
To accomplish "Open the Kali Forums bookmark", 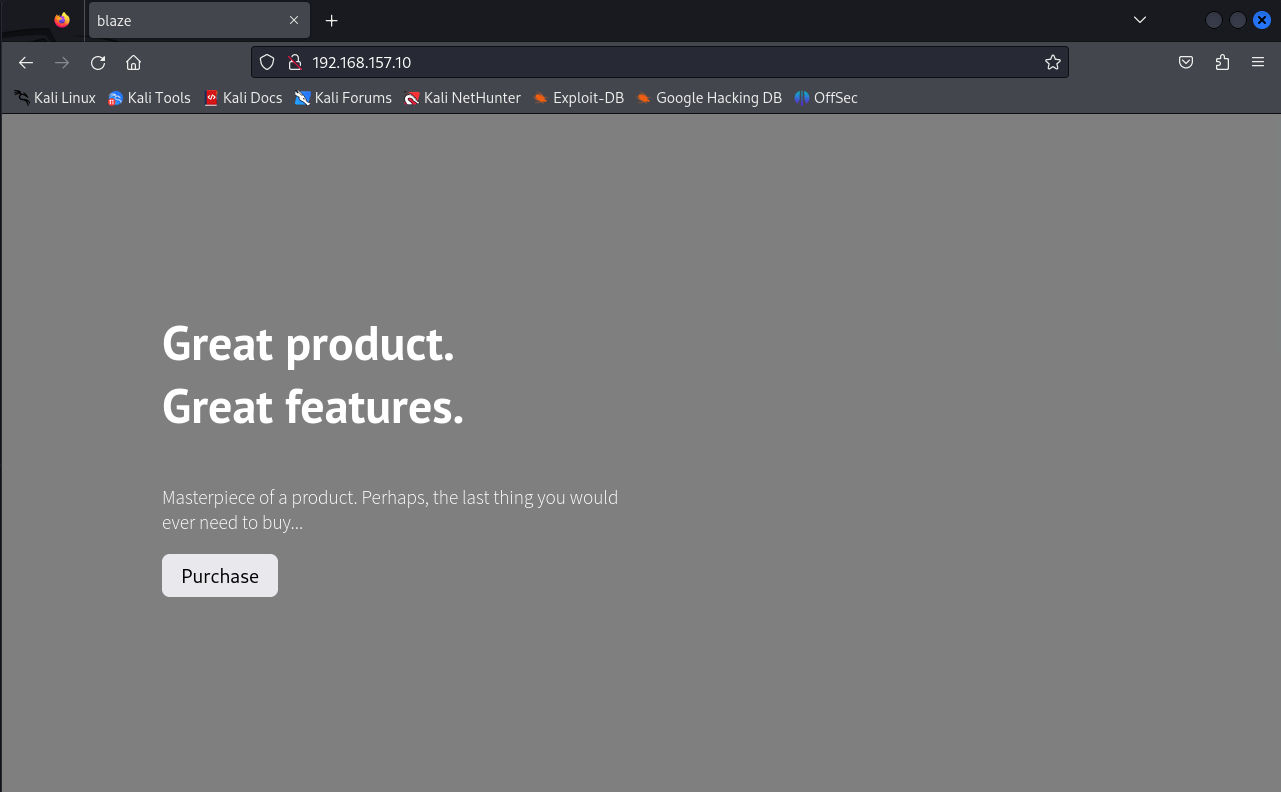I will [343, 98].
